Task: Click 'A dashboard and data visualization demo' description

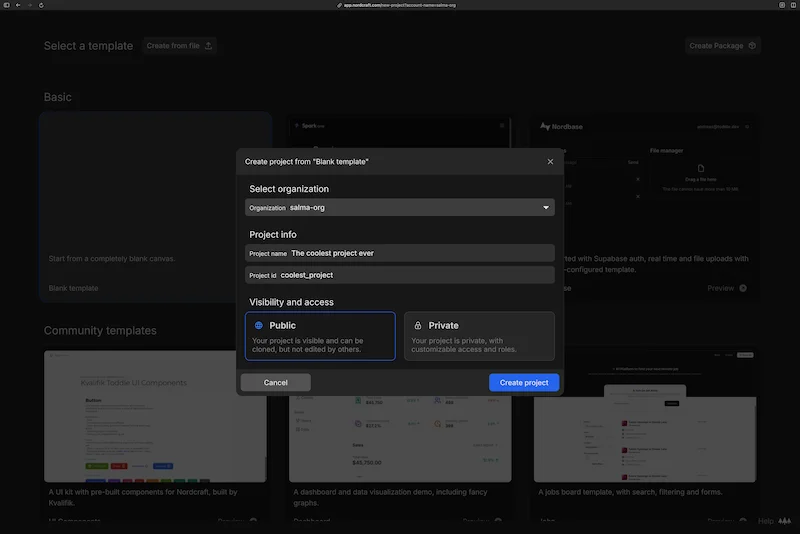Action: click(390, 497)
